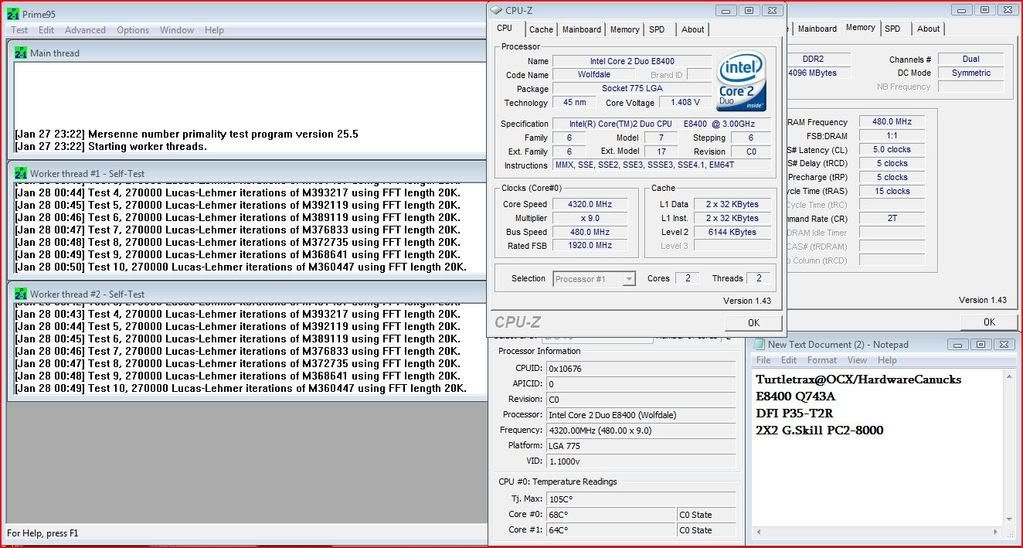Open the Options menu in Prime95
The width and height of the screenshot is (1023, 548).
point(132,30)
